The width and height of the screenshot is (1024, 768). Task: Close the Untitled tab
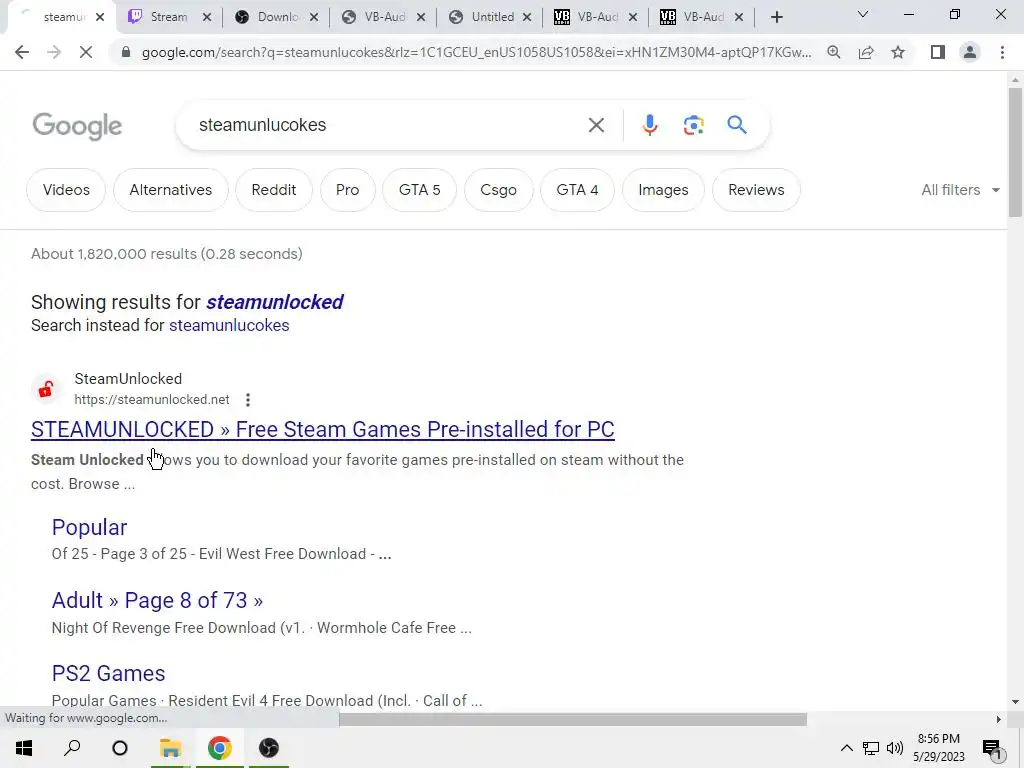(x=527, y=17)
